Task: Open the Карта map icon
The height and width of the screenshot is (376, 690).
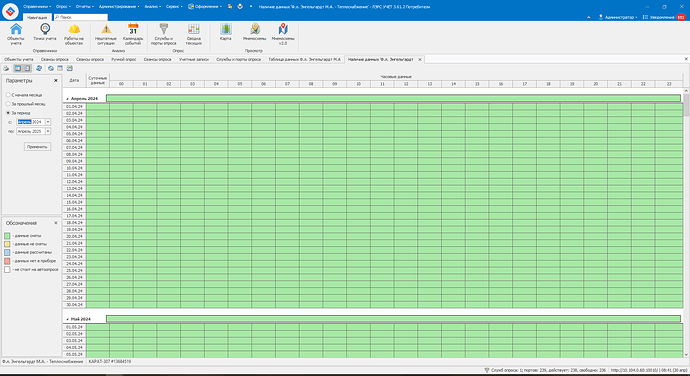Action: pyautogui.click(x=226, y=33)
